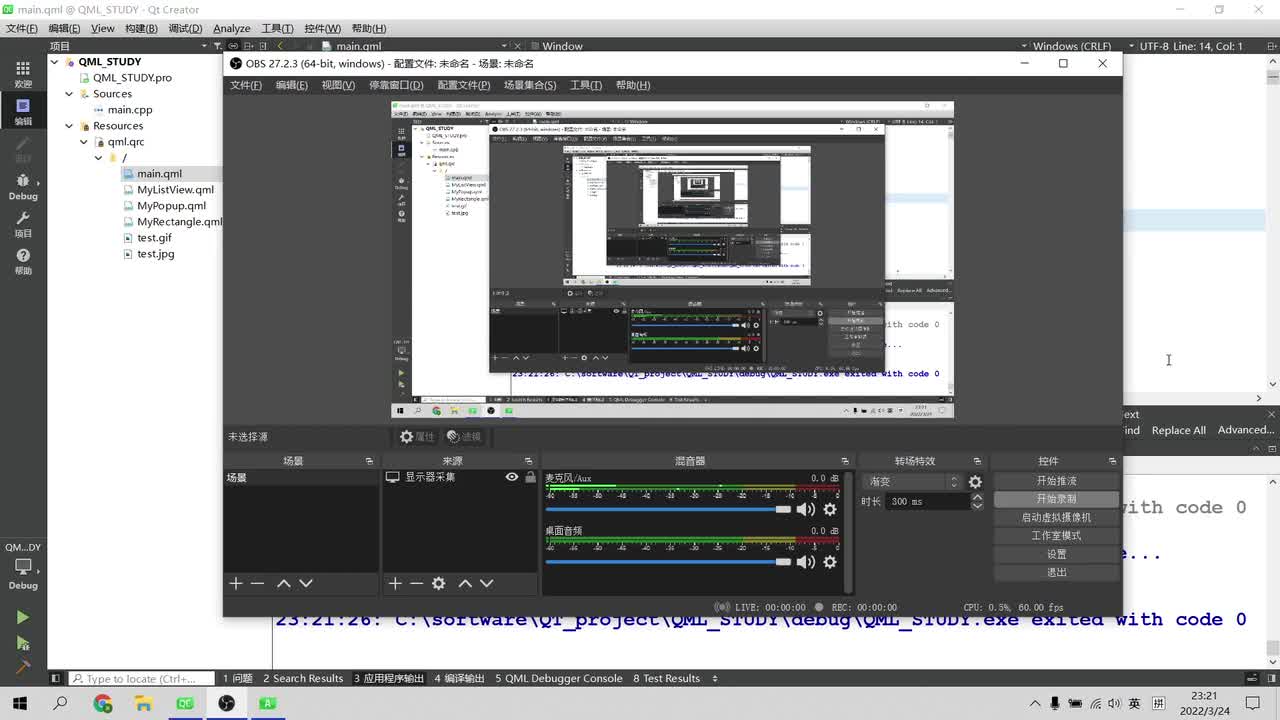The height and width of the screenshot is (720, 1280).
Task: Open source properties gear in 来源 panel toolbar
Action: 438,583
